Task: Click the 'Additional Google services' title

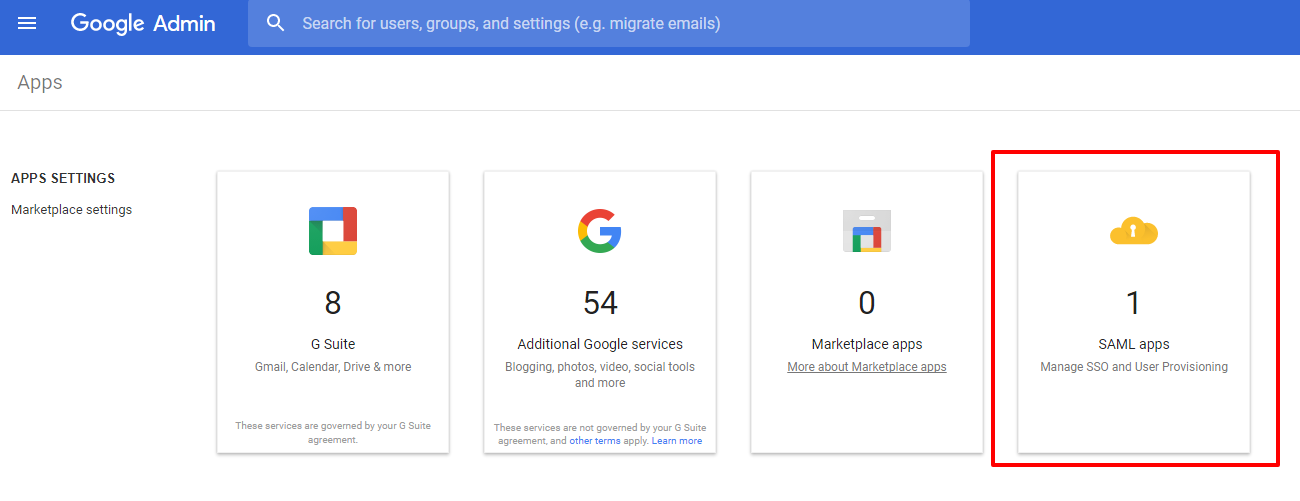Action: [x=600, y=344]
